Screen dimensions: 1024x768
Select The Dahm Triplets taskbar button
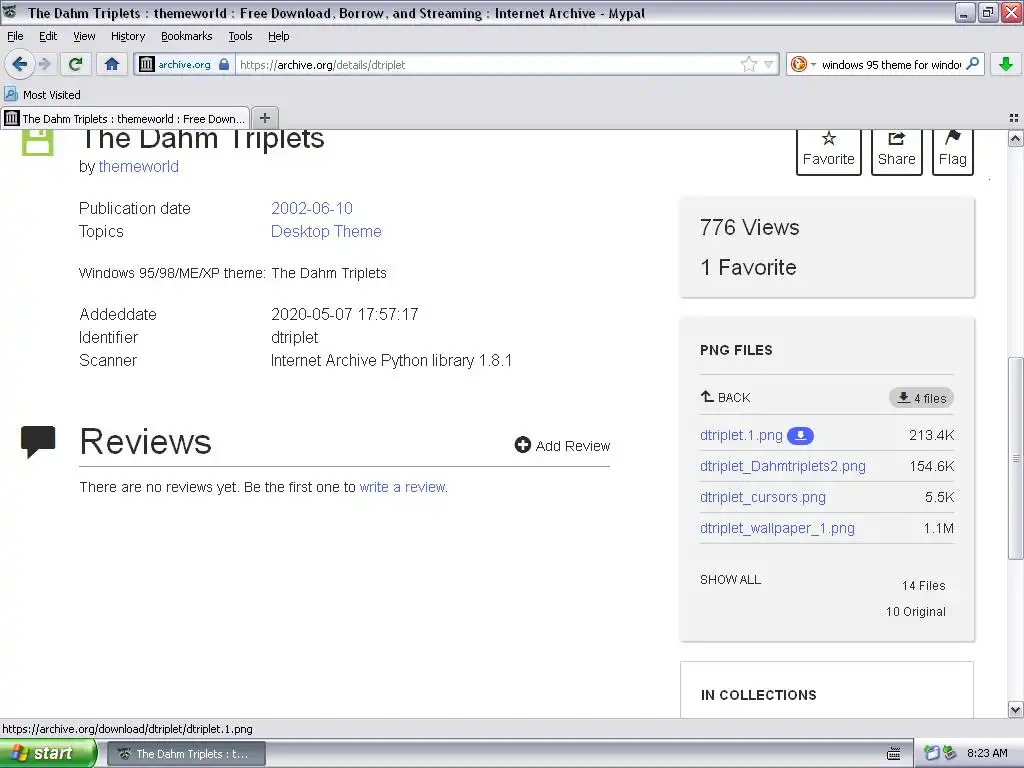coord(185,754)
